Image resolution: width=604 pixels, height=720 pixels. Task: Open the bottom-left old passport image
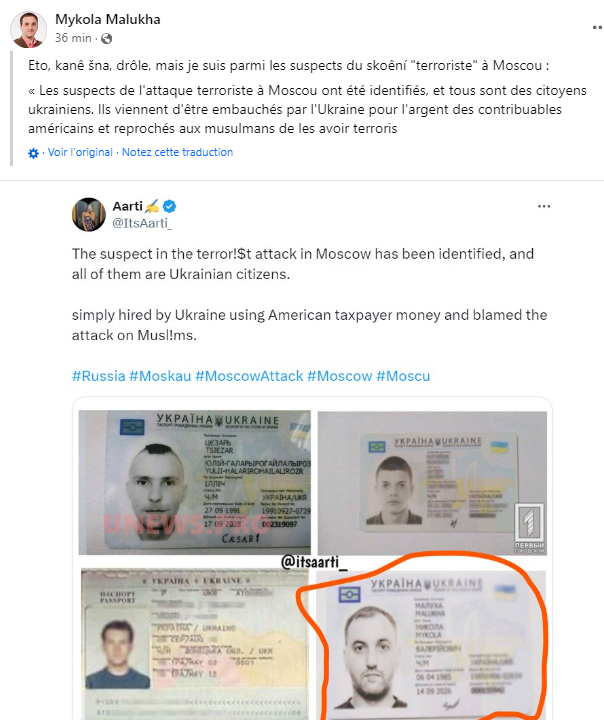[195, 644]
